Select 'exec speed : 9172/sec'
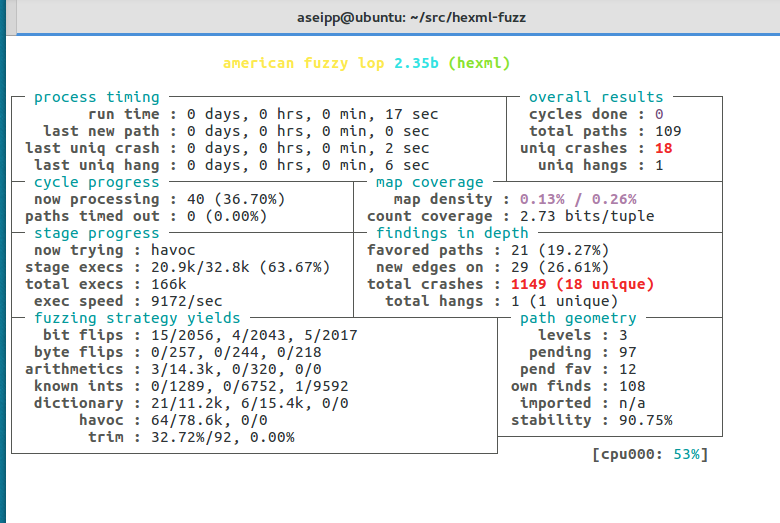This screenshot has width=780, height=523. pos(128,301)
